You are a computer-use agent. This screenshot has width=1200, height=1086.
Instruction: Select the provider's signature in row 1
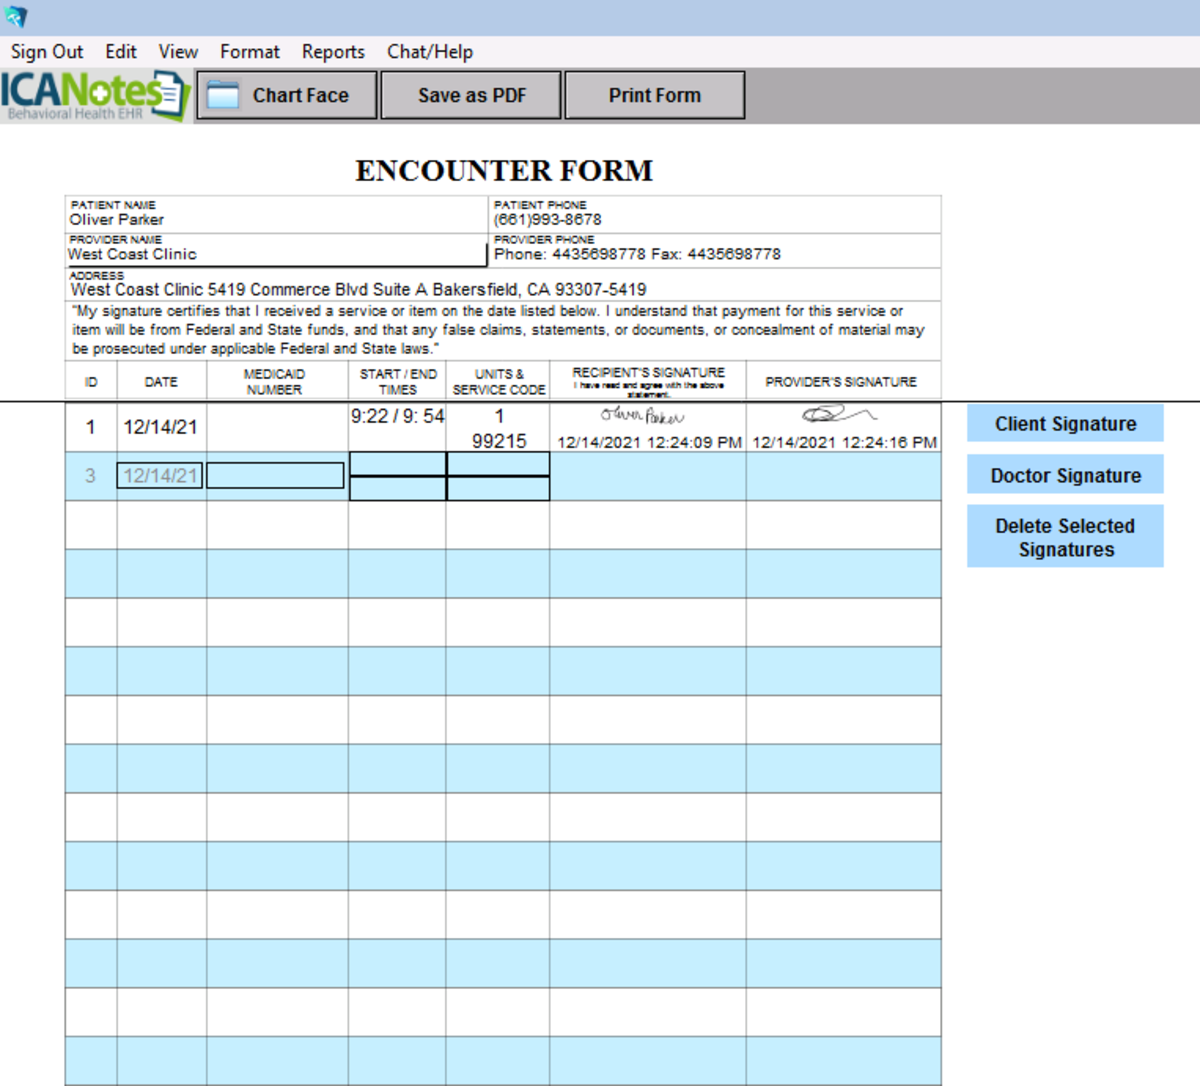tap(839, 414)
